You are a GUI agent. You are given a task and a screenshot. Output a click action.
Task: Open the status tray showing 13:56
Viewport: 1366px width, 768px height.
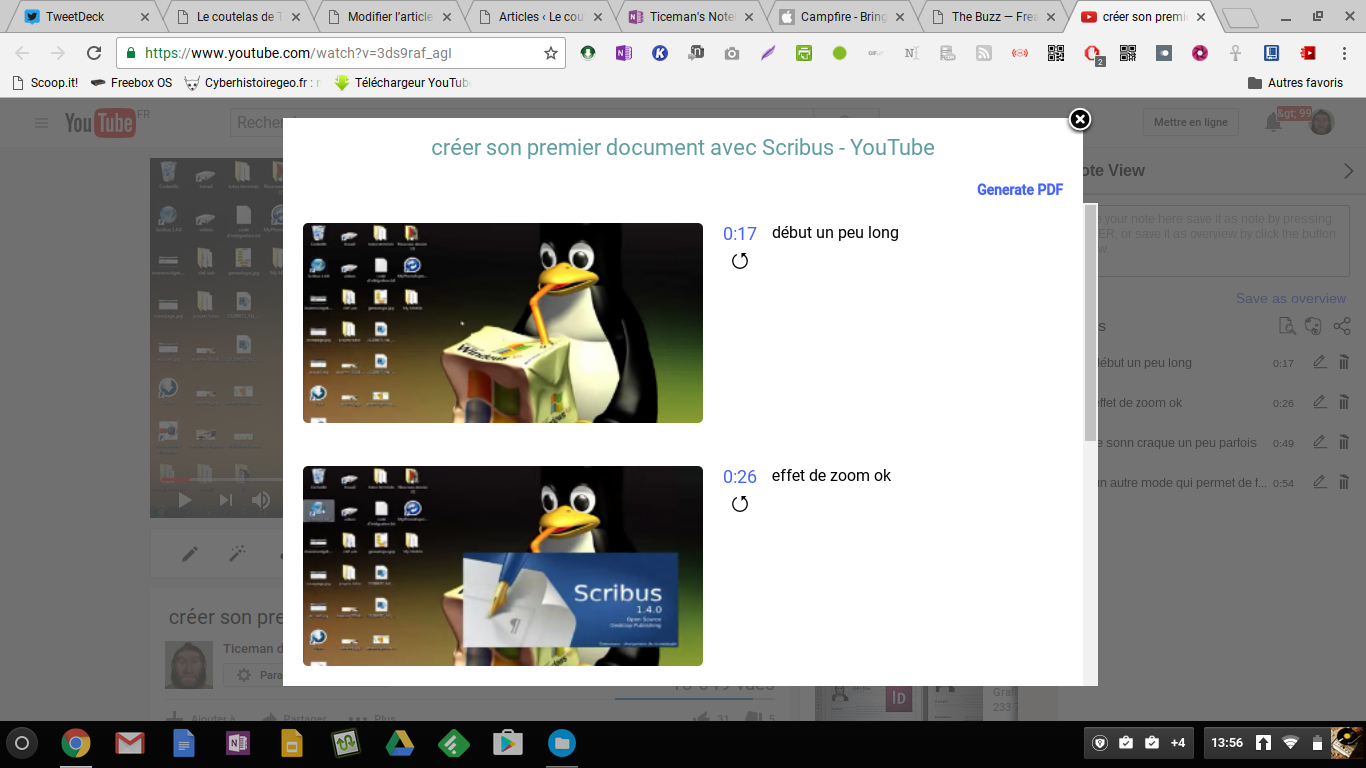click(x=1282, y=743)
